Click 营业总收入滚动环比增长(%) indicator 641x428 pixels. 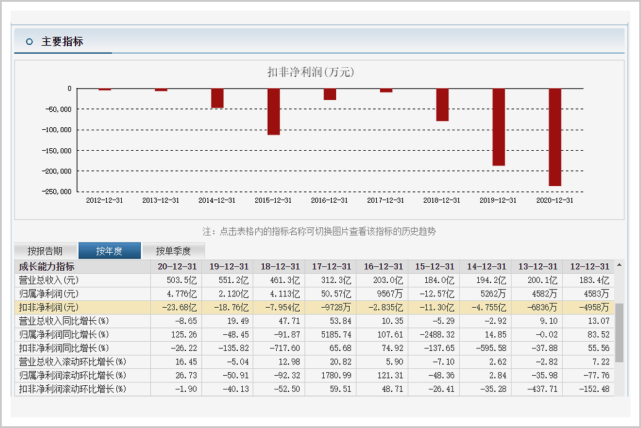72,362
